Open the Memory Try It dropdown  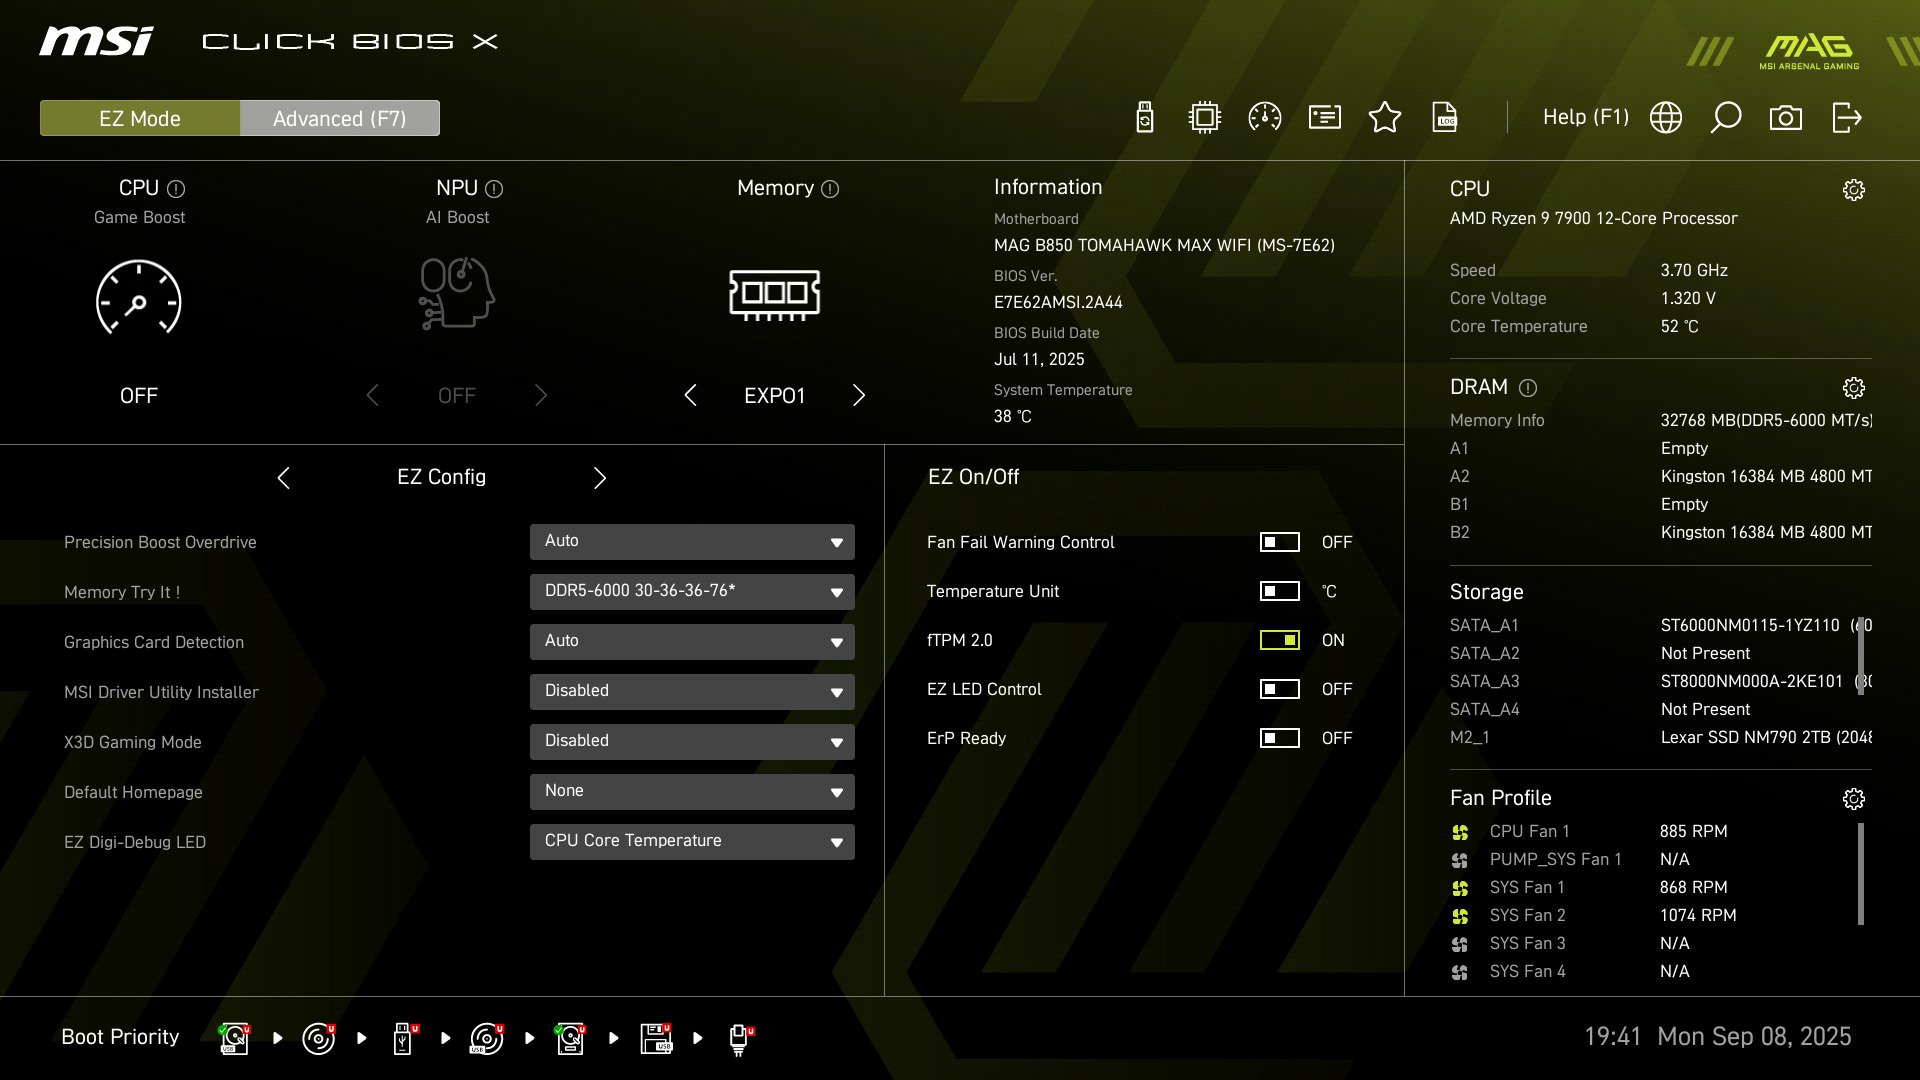(x=692, y=592)
